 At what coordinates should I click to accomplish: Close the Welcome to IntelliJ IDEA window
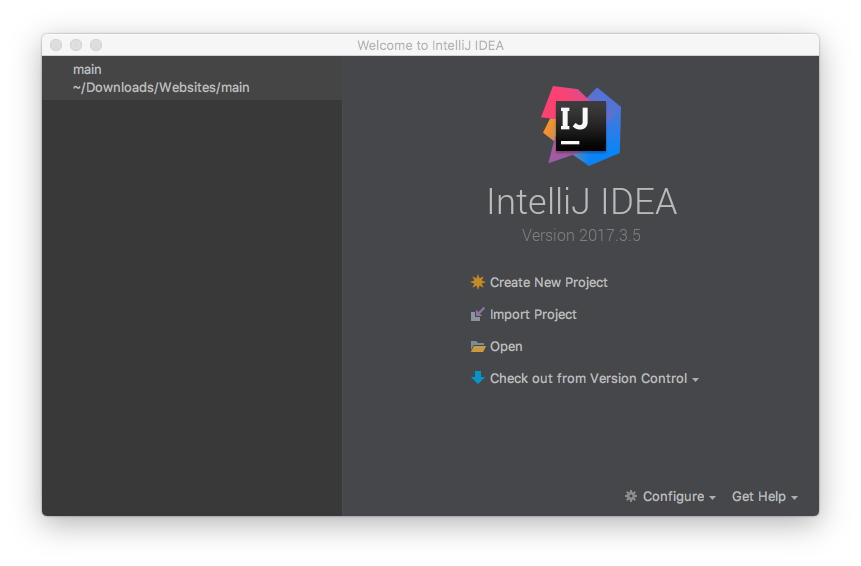(56, 45)
